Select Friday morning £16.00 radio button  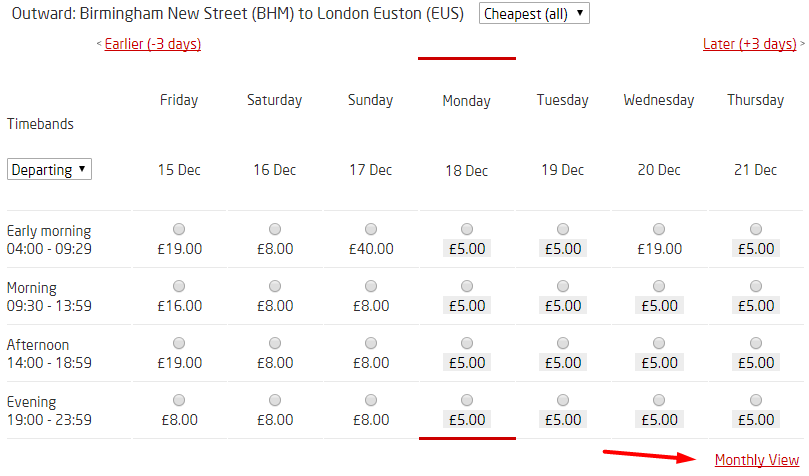pyautogui.click(x=179, y=286)
